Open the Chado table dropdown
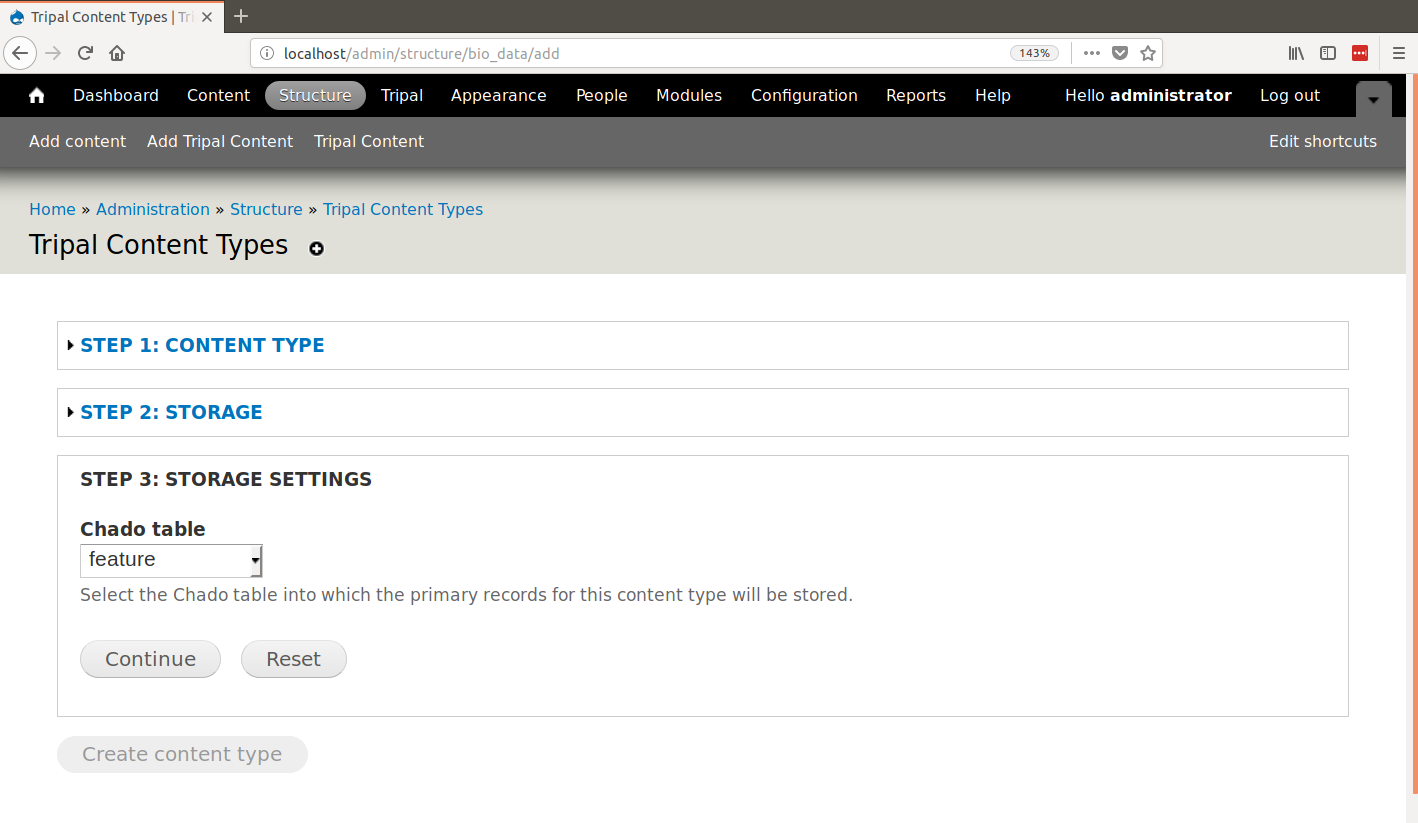 coord(171,560)
